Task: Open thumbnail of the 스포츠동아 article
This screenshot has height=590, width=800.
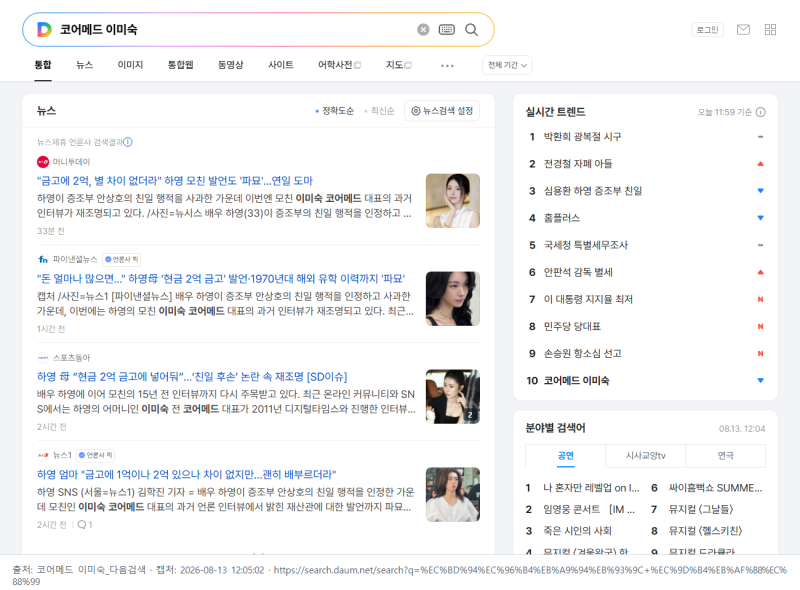Action: (x=453, y=397)
